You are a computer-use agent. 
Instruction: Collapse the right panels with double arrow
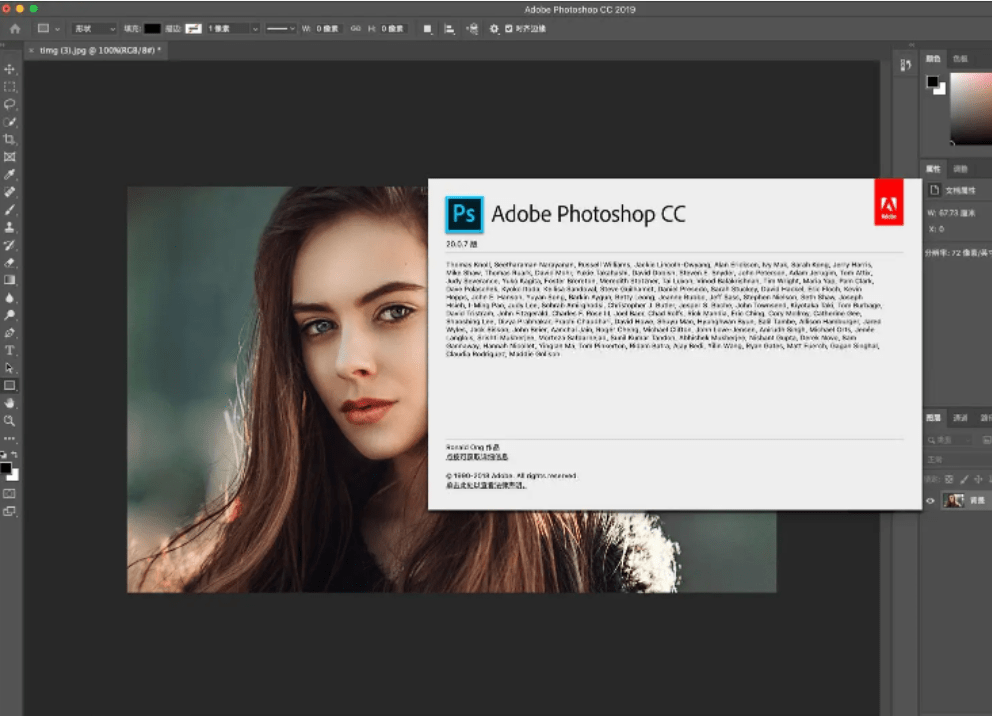coord(912,45)
